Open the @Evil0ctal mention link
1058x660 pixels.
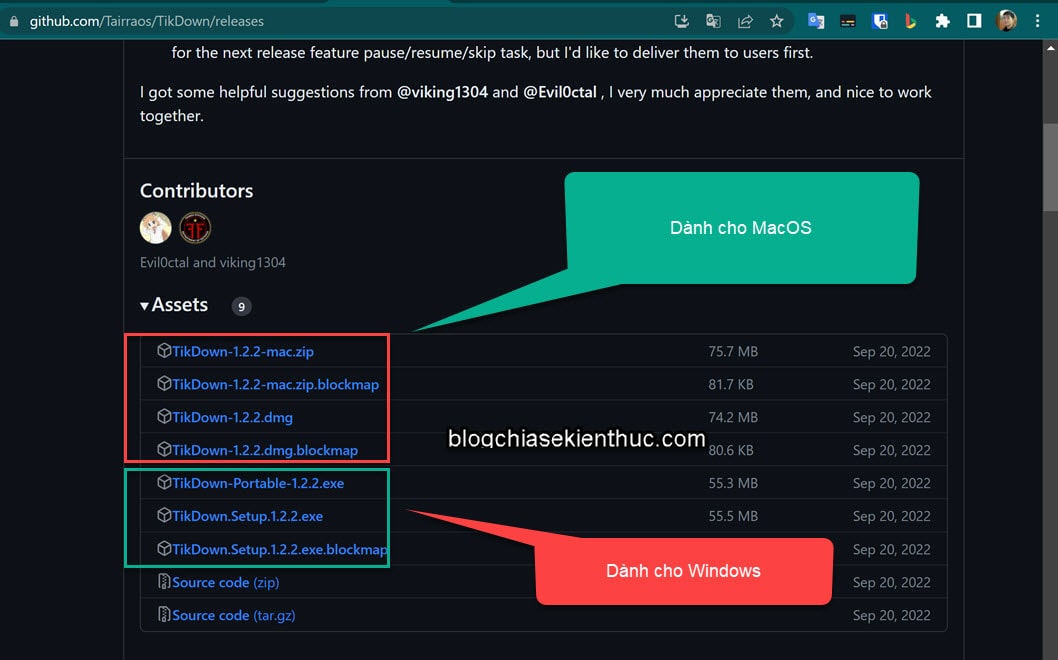tap(560, 92)
